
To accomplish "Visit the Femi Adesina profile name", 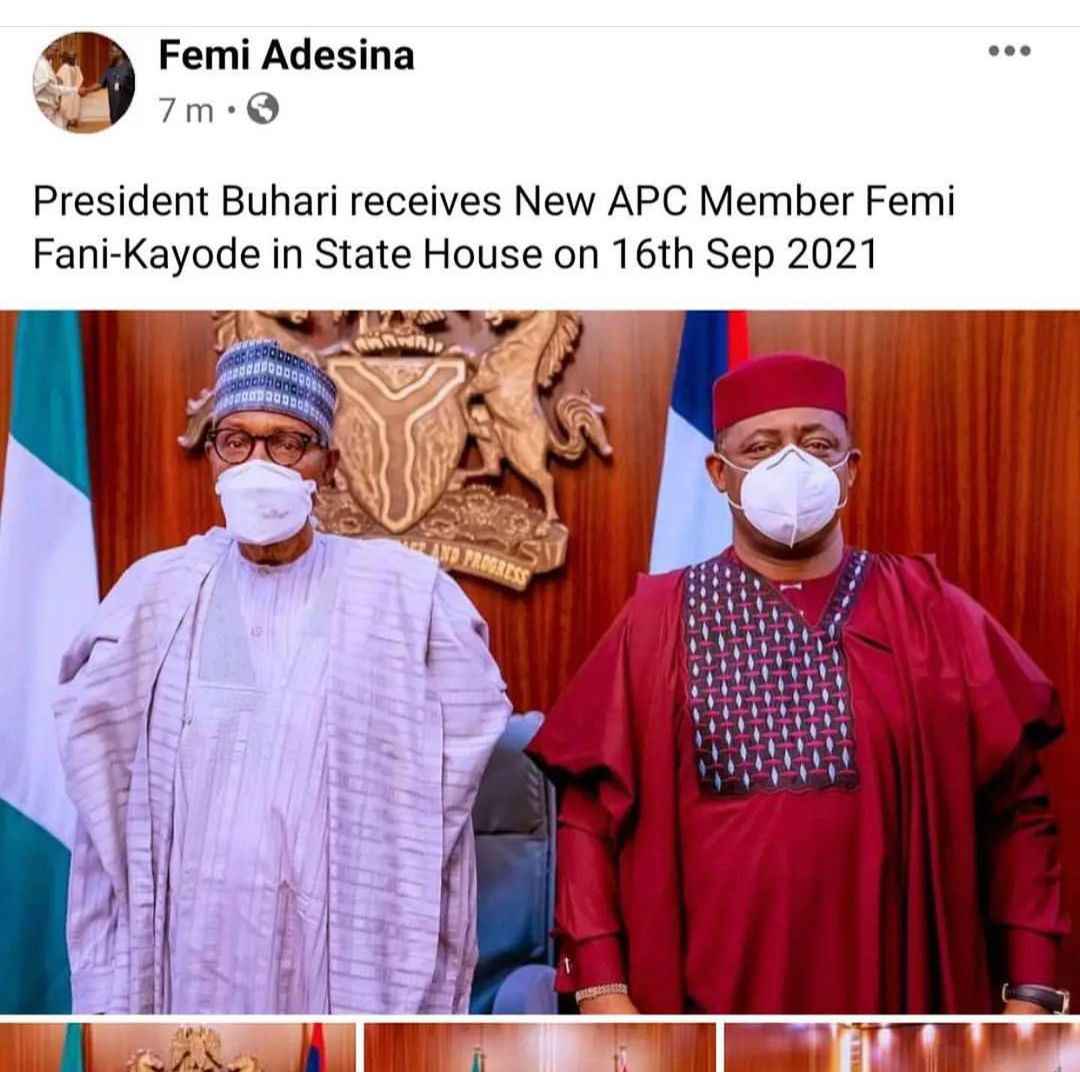I will [287, 56].
